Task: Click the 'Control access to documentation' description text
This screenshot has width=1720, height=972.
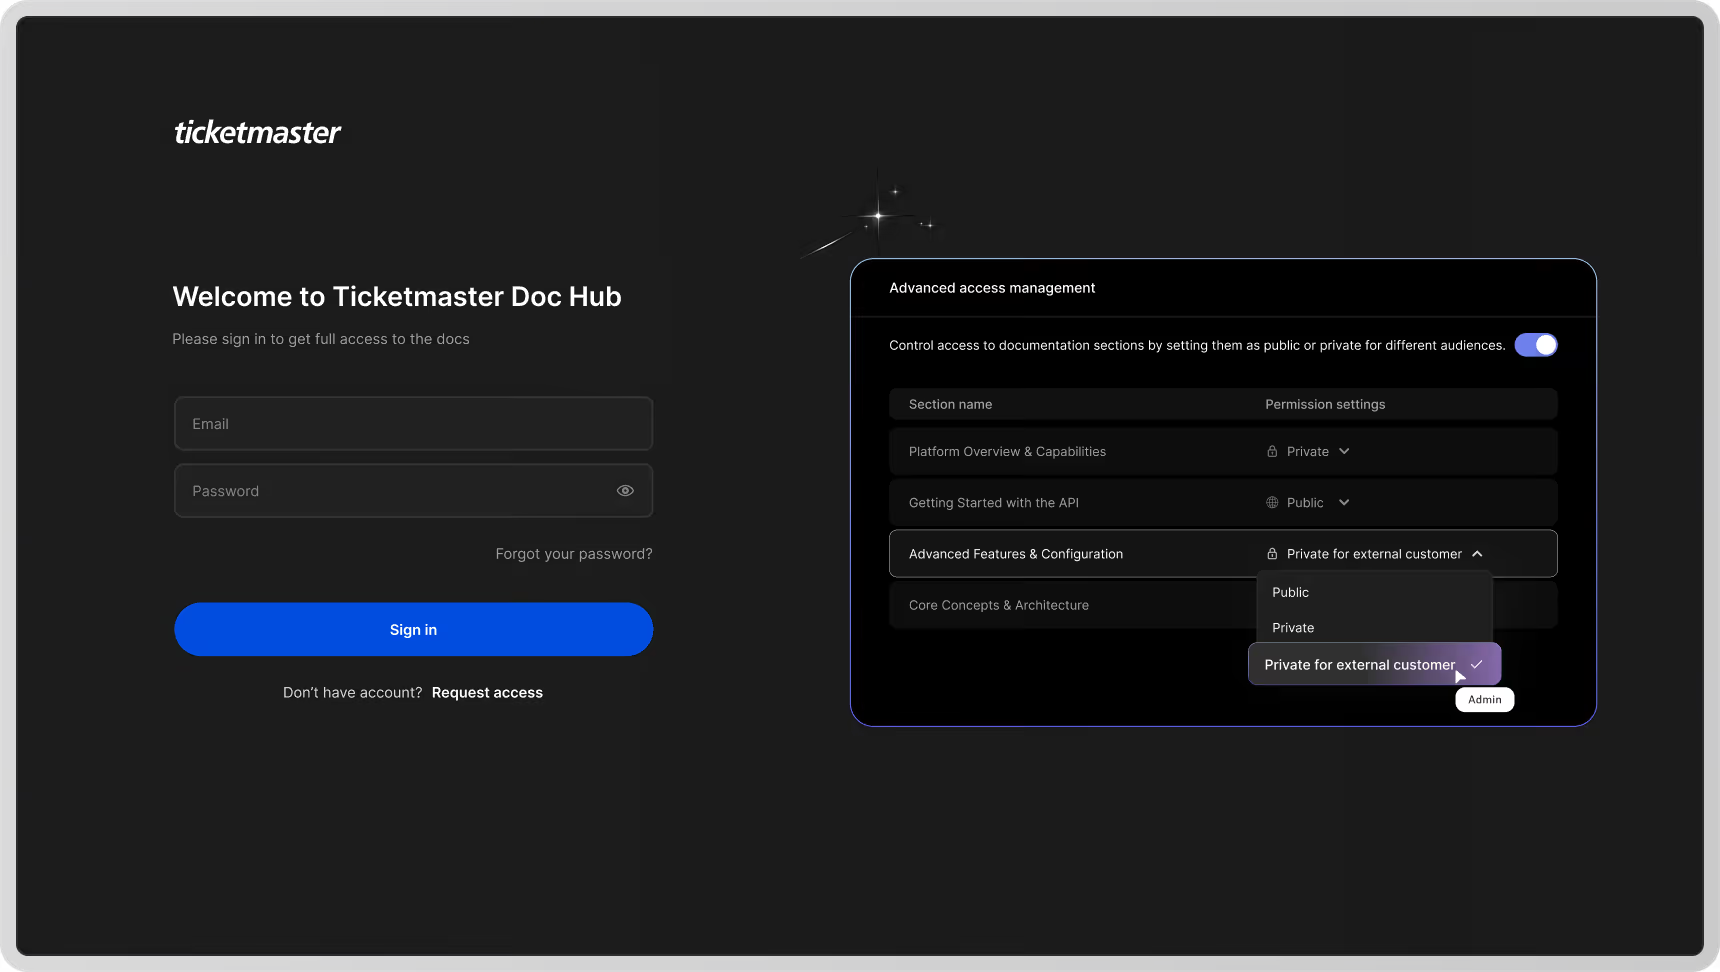Action: tap(1197, 345)
